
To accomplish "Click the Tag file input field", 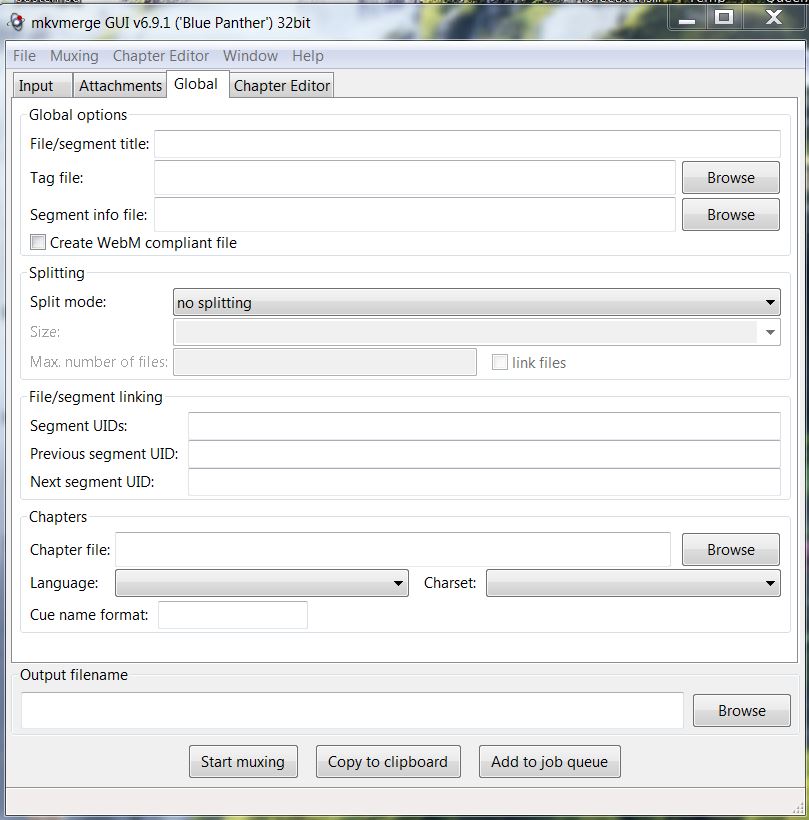I will click(415, 178).
